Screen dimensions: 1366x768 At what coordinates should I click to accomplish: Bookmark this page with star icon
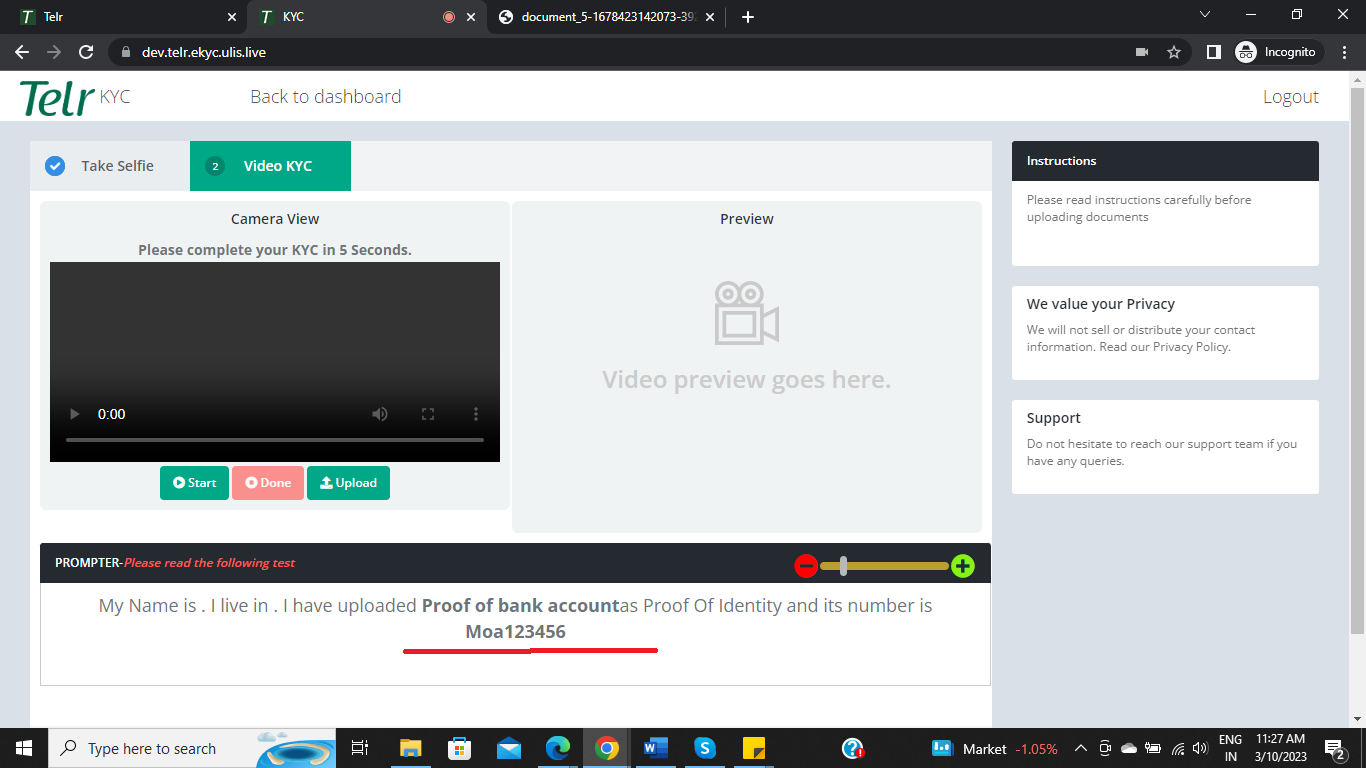pos(1174,52)
